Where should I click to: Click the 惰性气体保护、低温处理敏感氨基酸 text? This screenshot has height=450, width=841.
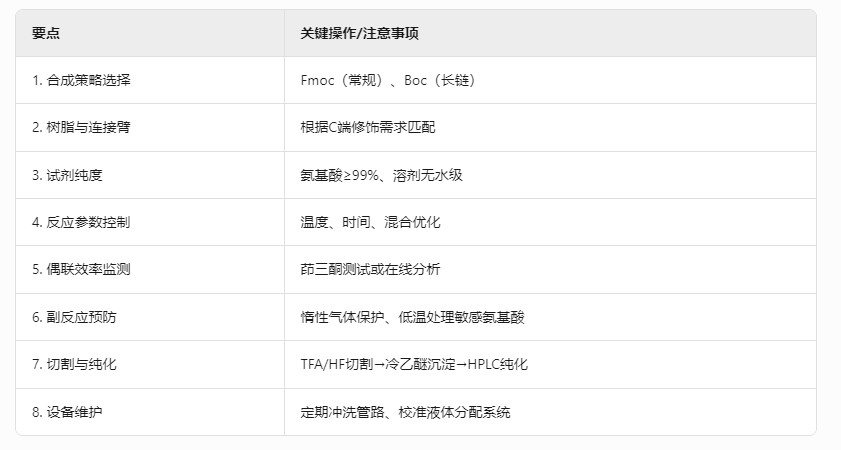(412, 317)
